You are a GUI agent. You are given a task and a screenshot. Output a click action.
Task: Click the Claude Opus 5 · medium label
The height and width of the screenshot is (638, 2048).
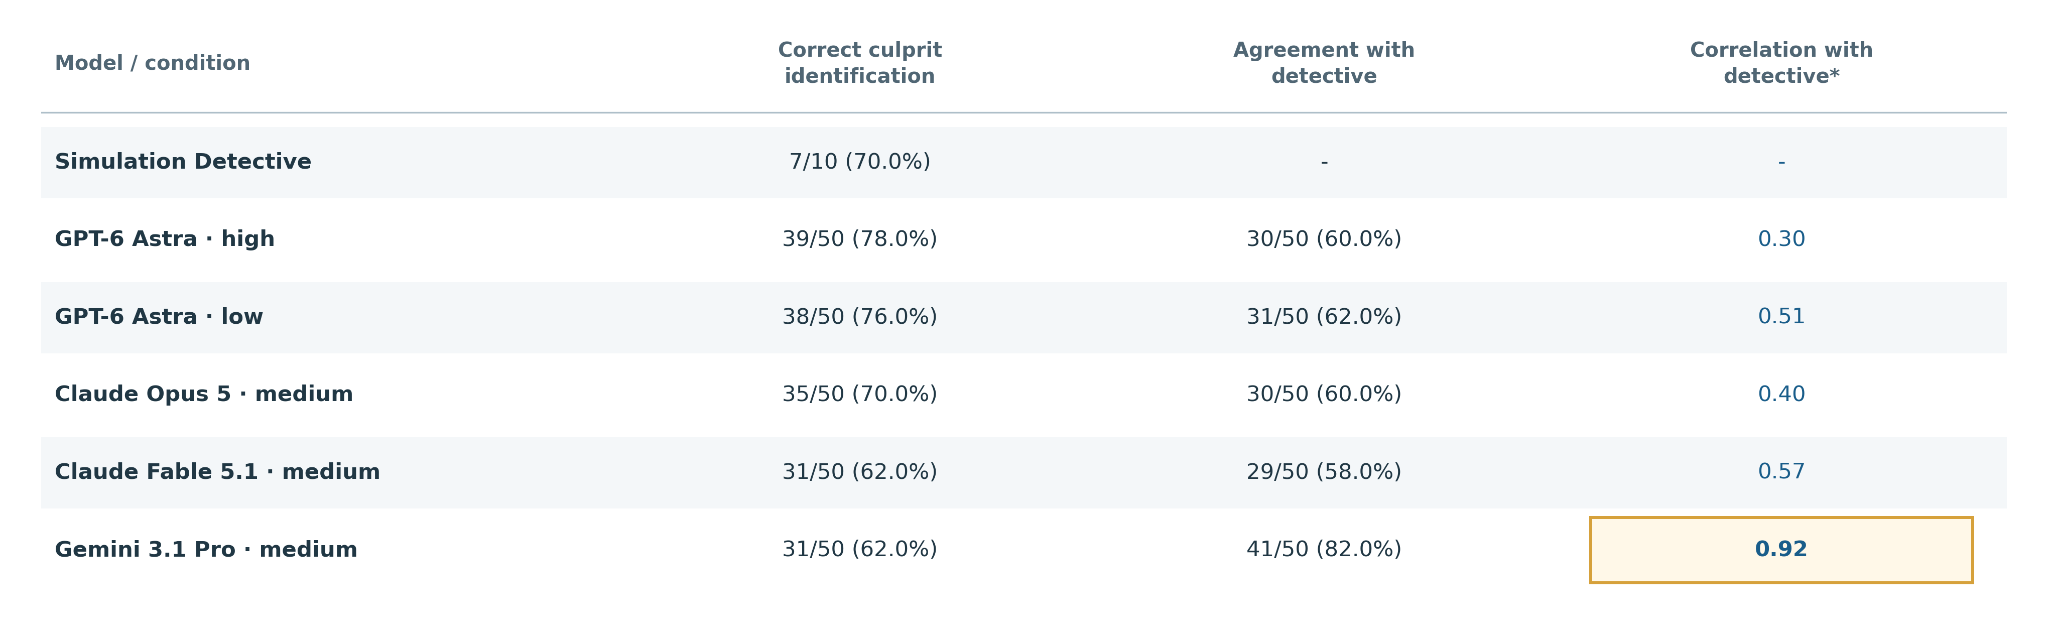204,394
